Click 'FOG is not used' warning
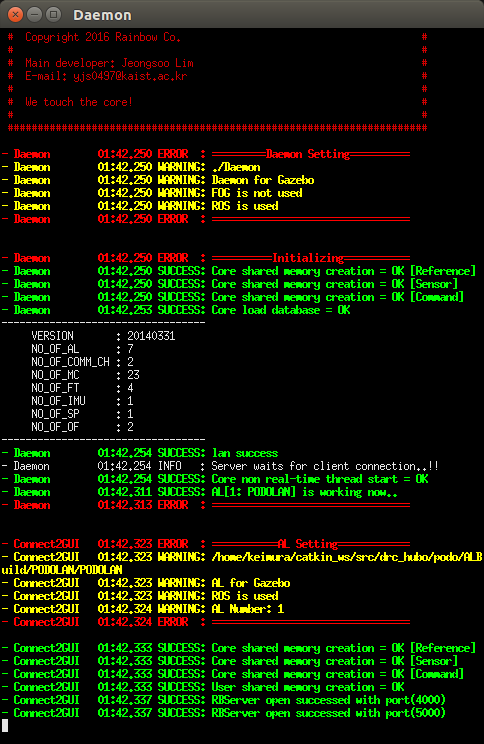This screenshot has height=744, width=484. 257,193
